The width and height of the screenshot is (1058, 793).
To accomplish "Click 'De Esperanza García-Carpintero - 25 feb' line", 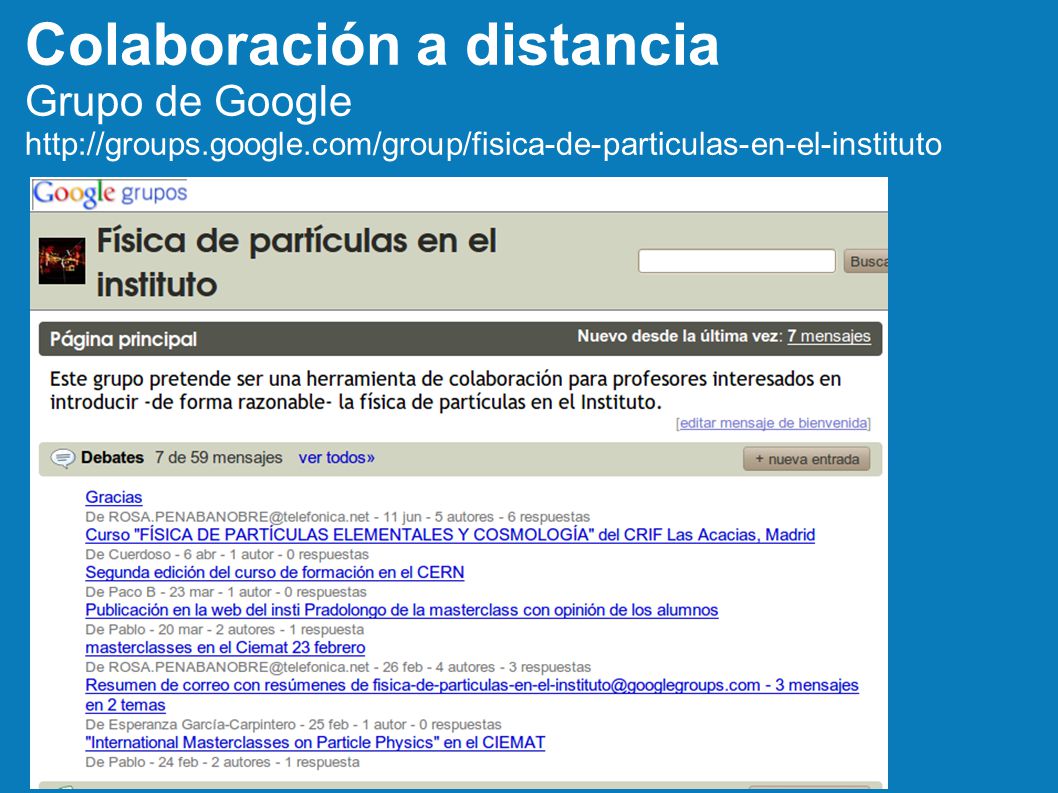I will [x=293, y=725].
